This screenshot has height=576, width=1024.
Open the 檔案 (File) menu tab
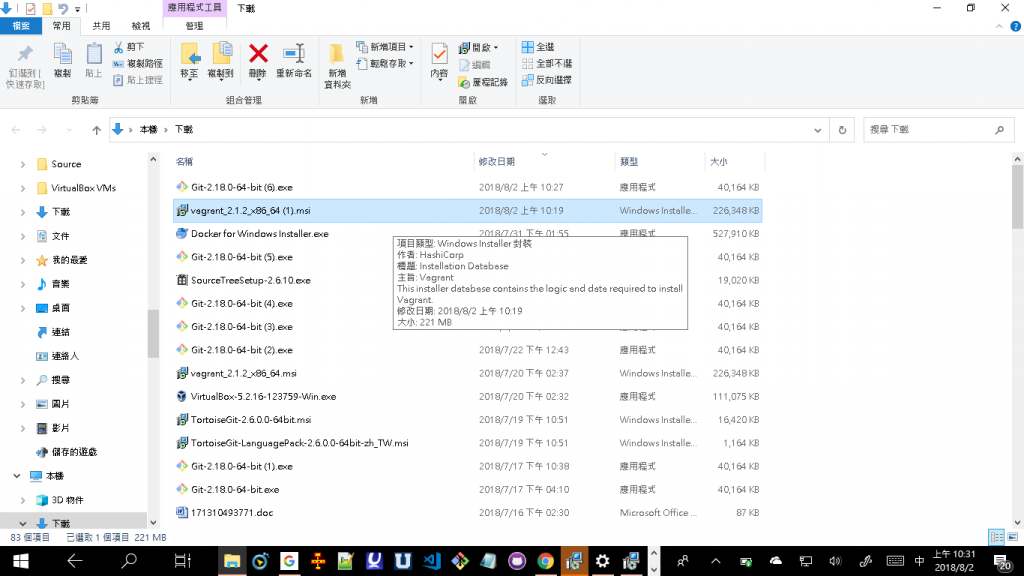tap(21, 26)
